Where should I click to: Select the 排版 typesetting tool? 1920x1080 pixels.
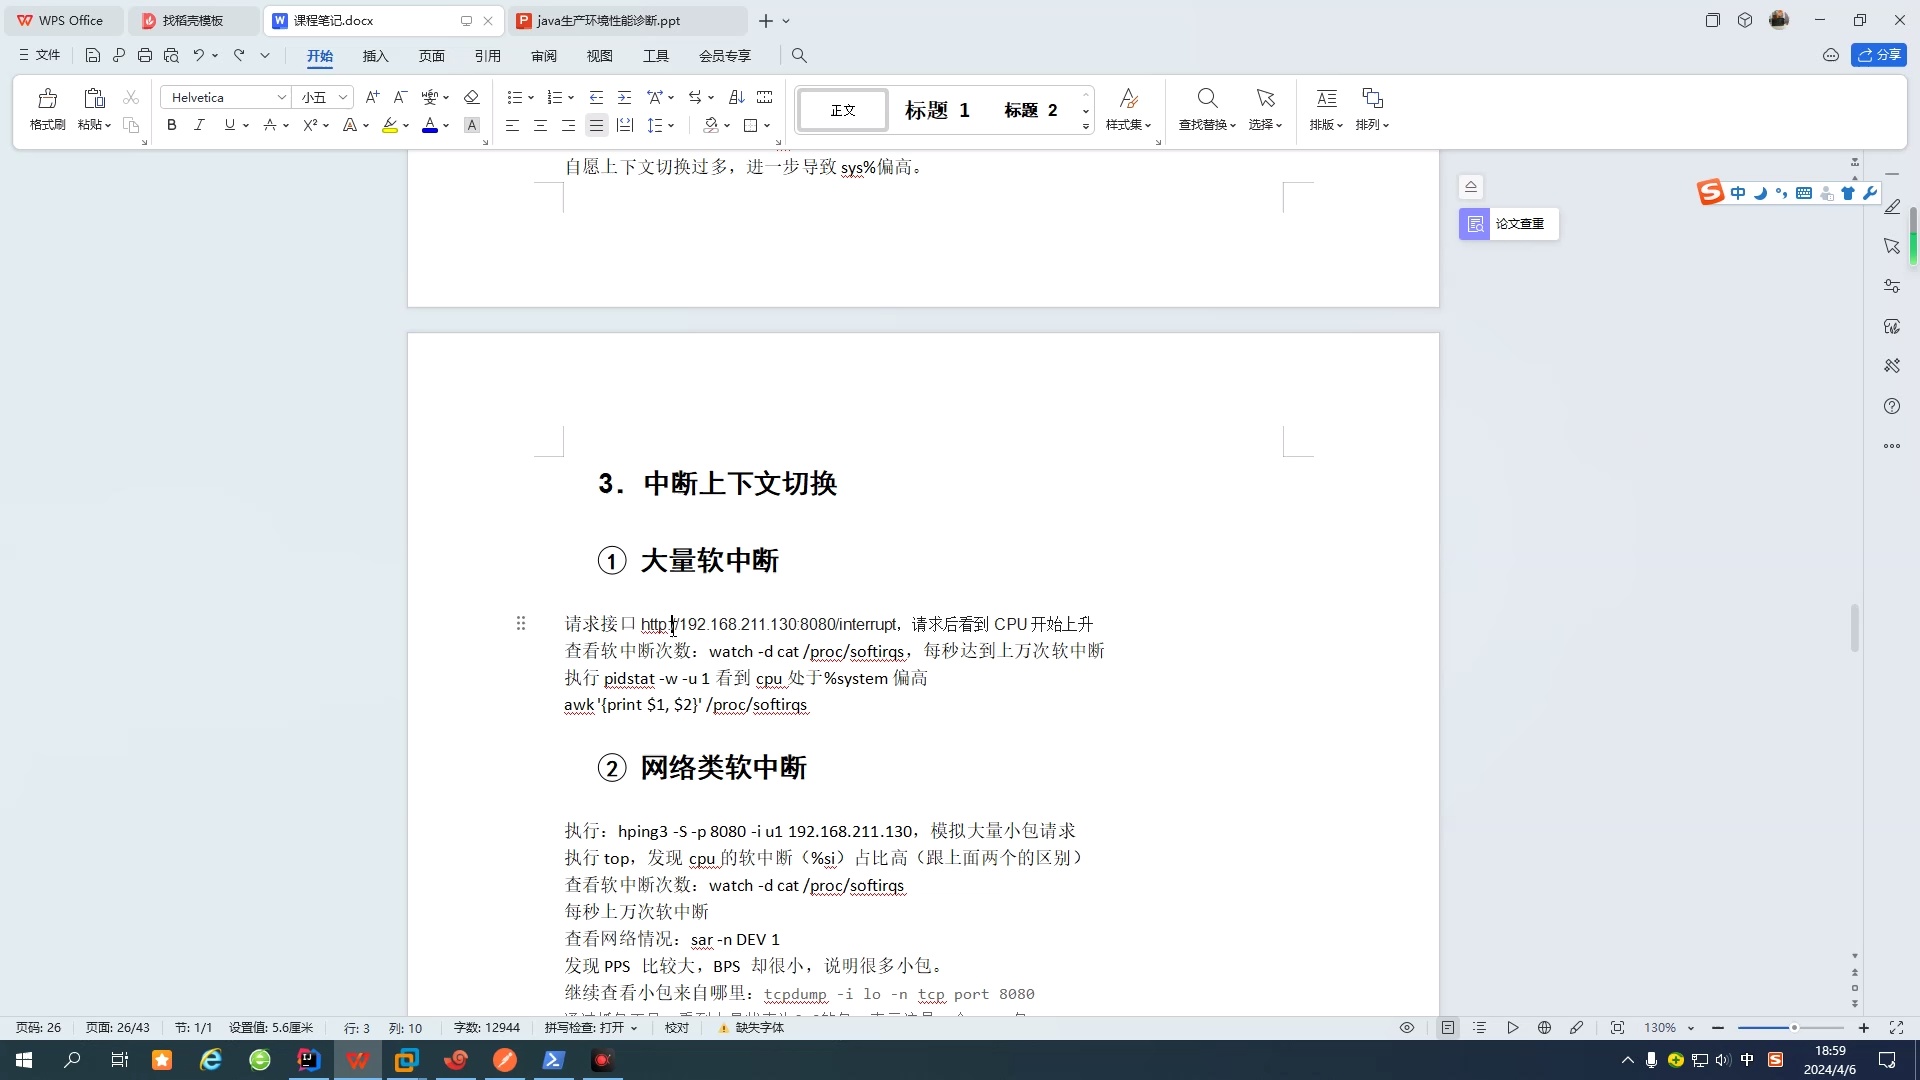pos(1325,110)
